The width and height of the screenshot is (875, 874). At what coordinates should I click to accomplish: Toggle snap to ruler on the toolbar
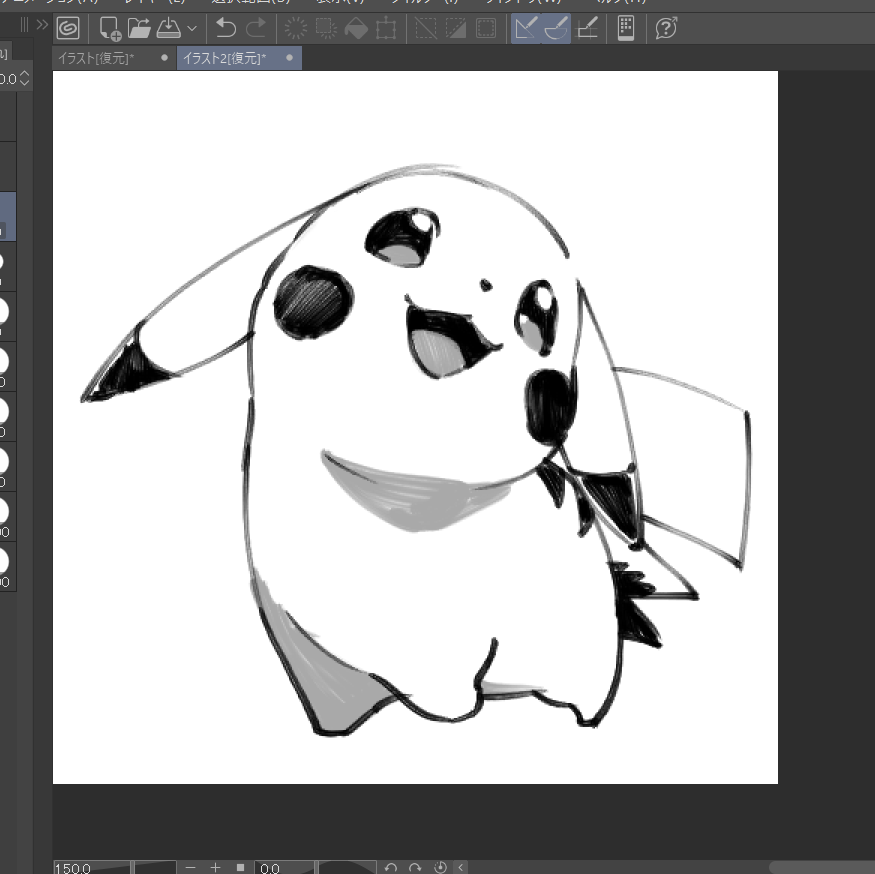coord(525,28)
